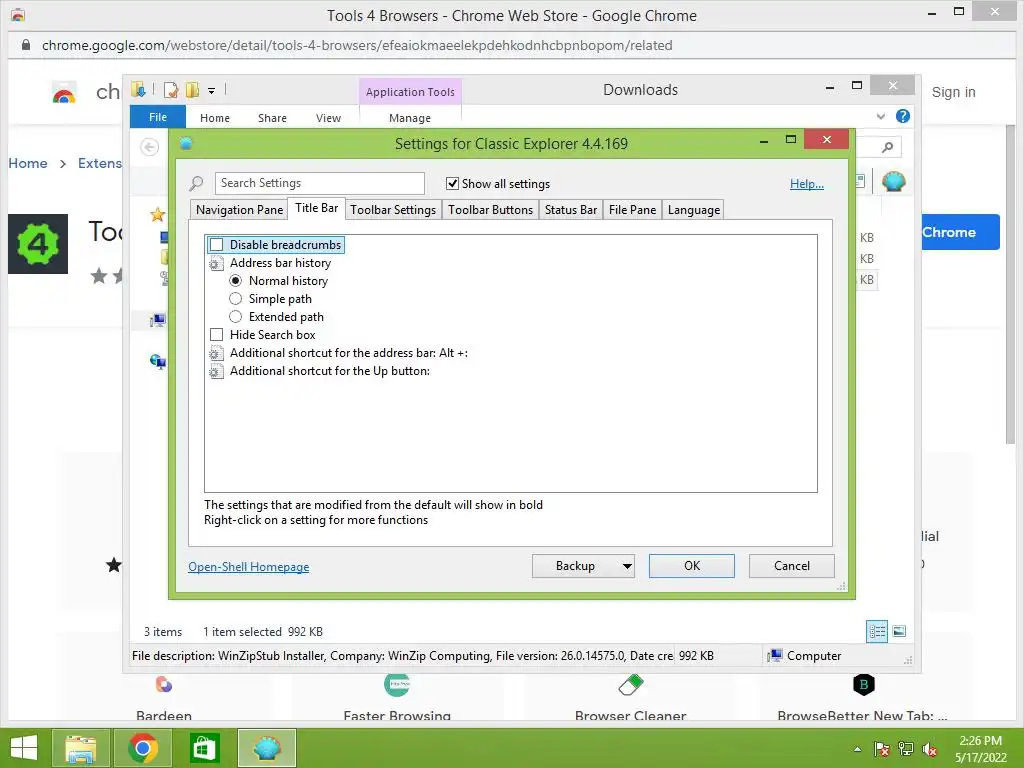
Task: Open the Browser Cleaner extension icon
Action: (x=631, y=684)
